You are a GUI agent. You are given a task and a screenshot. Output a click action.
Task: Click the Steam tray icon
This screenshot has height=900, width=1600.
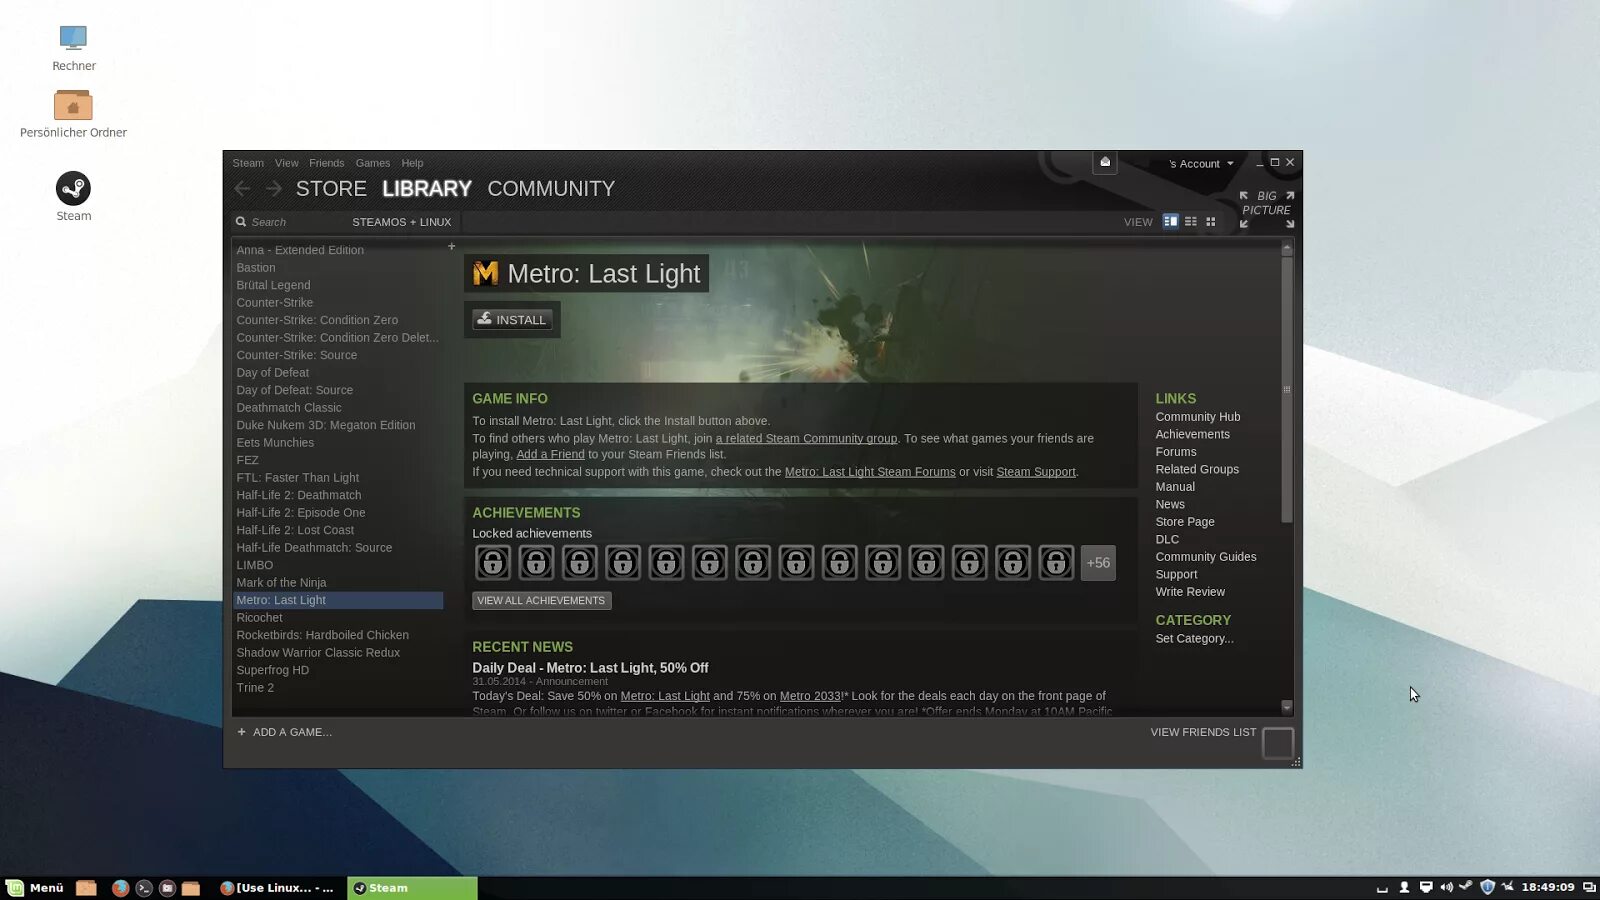pos(1466,887)
